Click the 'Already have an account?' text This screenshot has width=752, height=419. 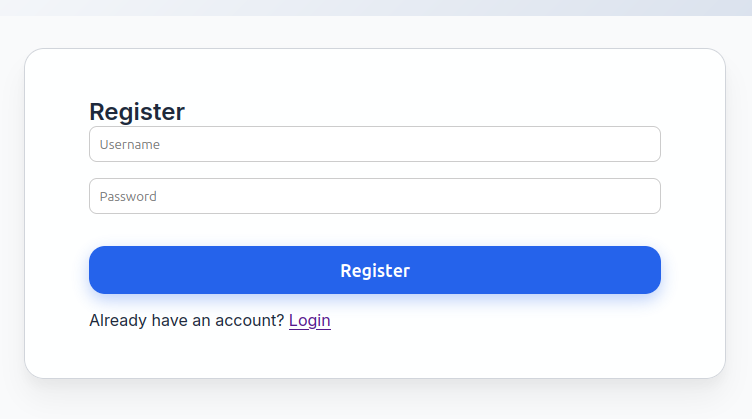(x=186, y=321)
